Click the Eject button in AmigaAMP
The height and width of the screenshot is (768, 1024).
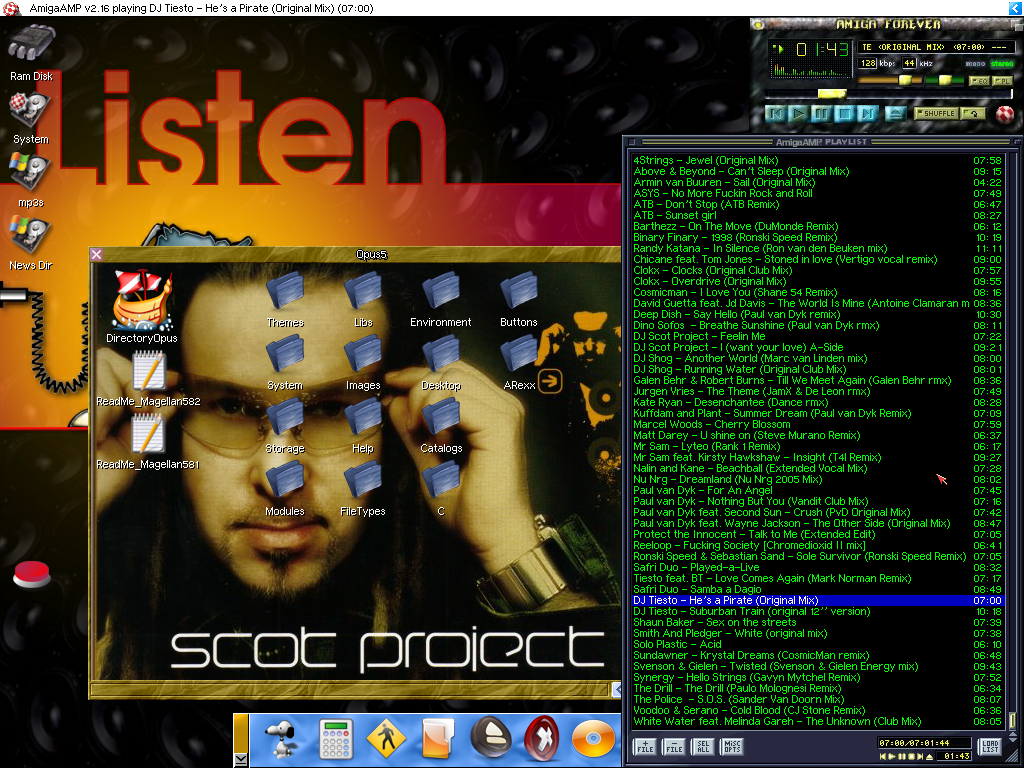point(895,114)
